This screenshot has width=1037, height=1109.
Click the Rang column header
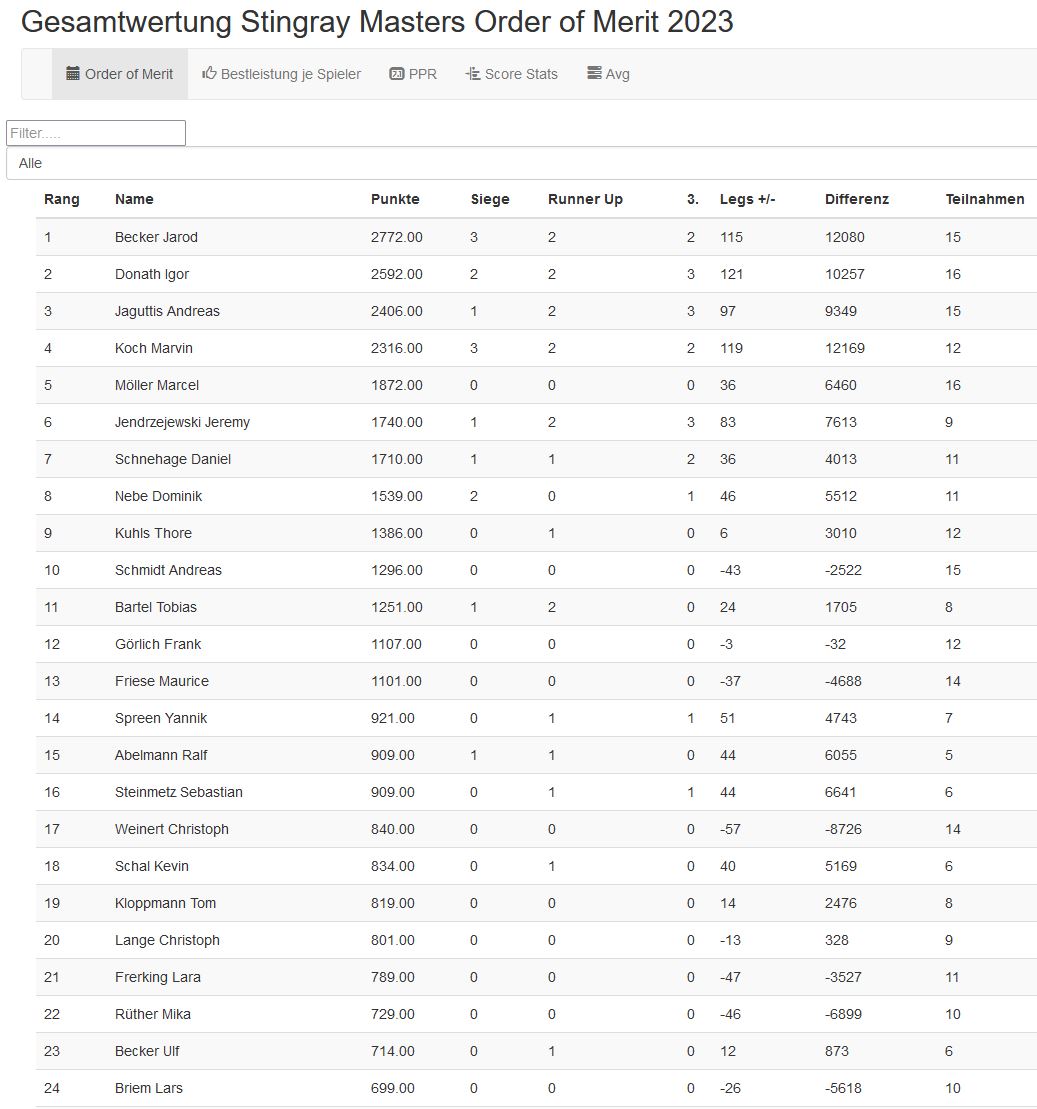(x=61, y=199)
